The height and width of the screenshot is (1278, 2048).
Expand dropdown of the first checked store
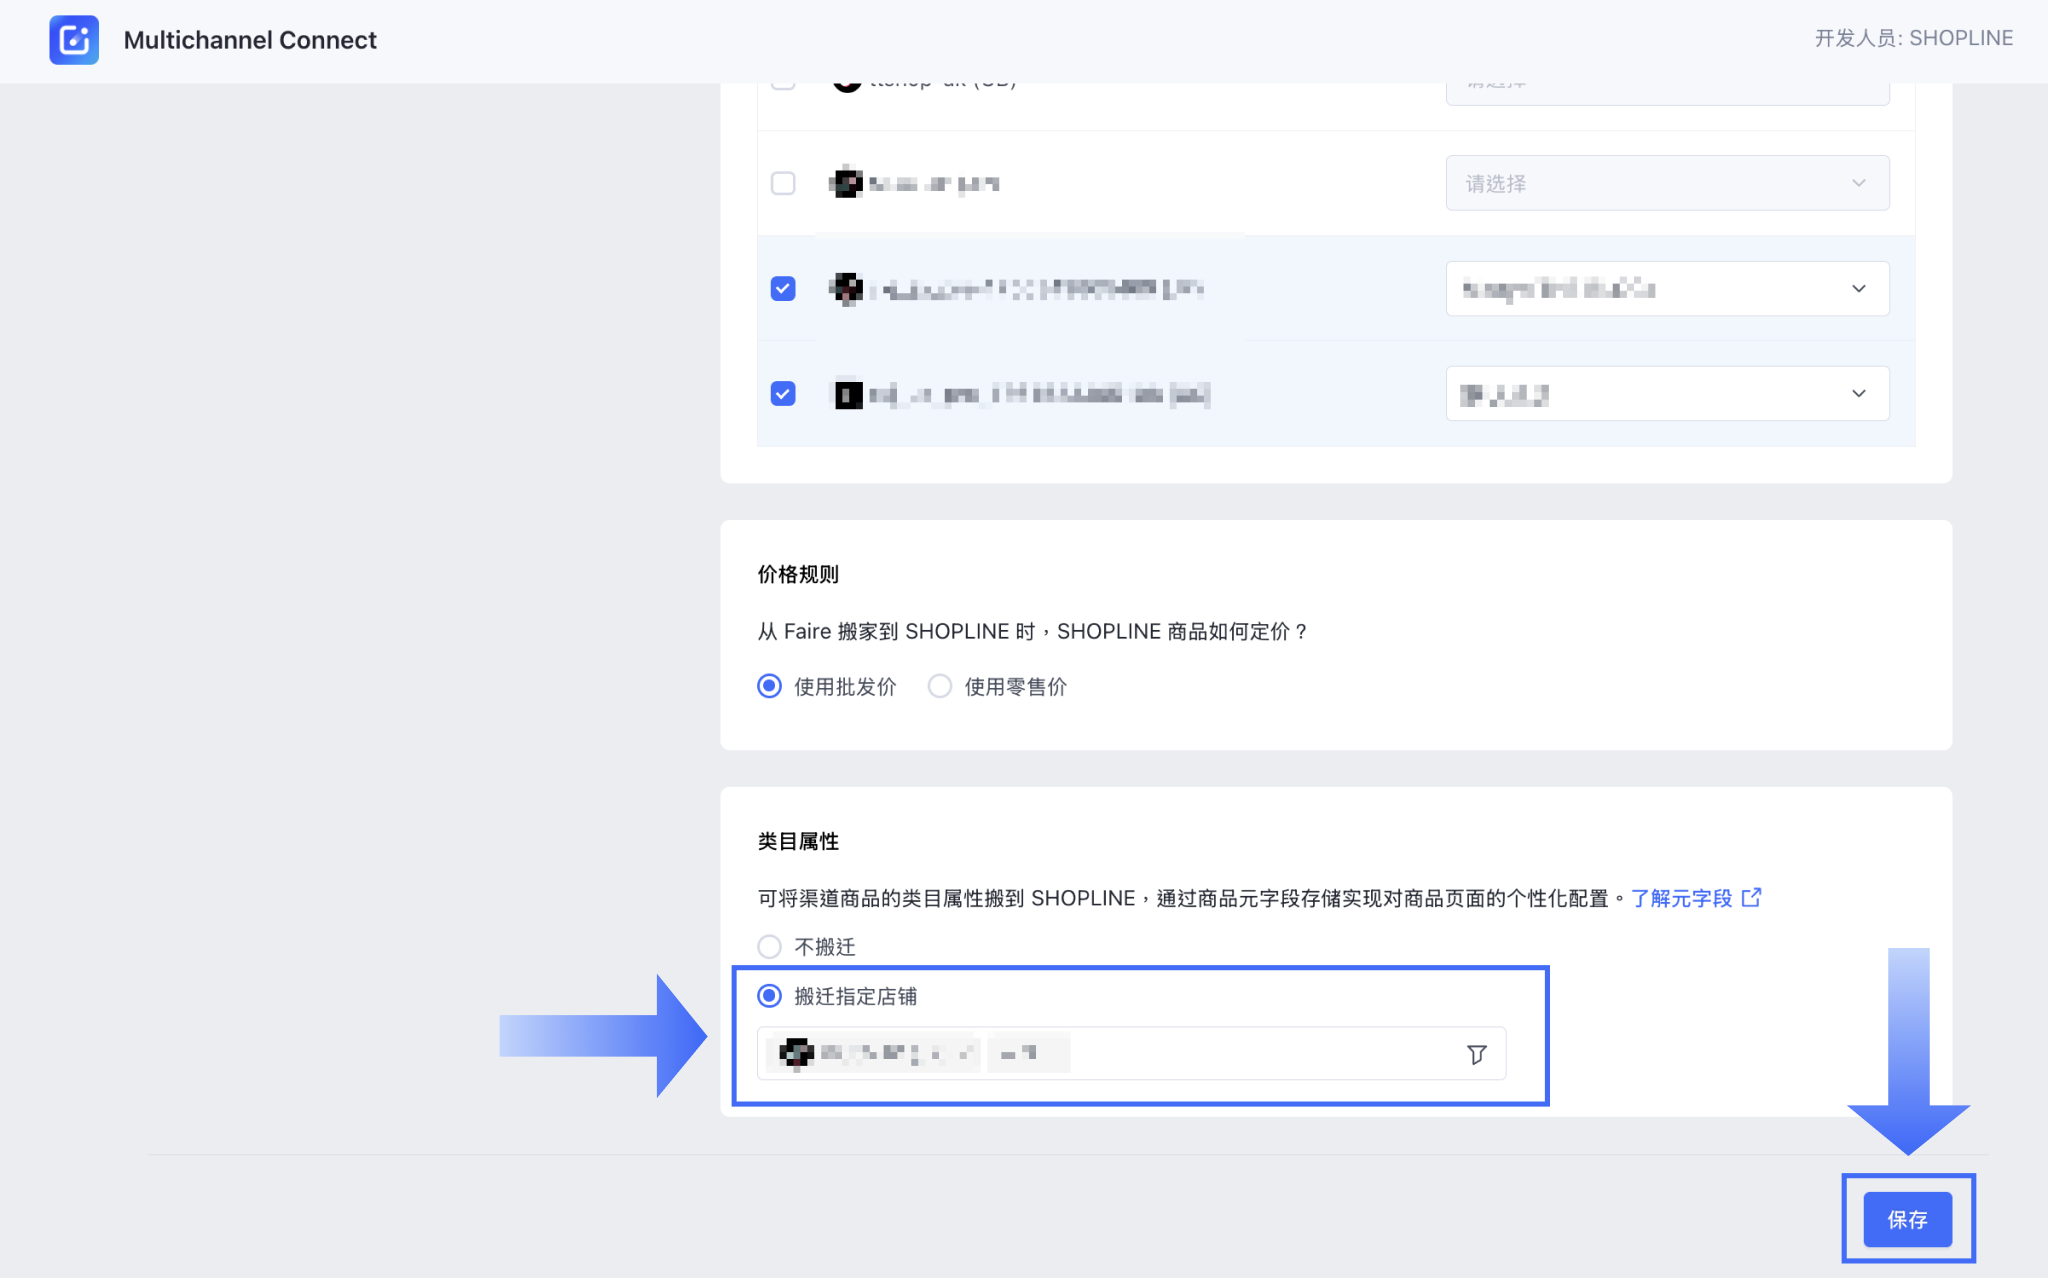[x=1666, y=289]
